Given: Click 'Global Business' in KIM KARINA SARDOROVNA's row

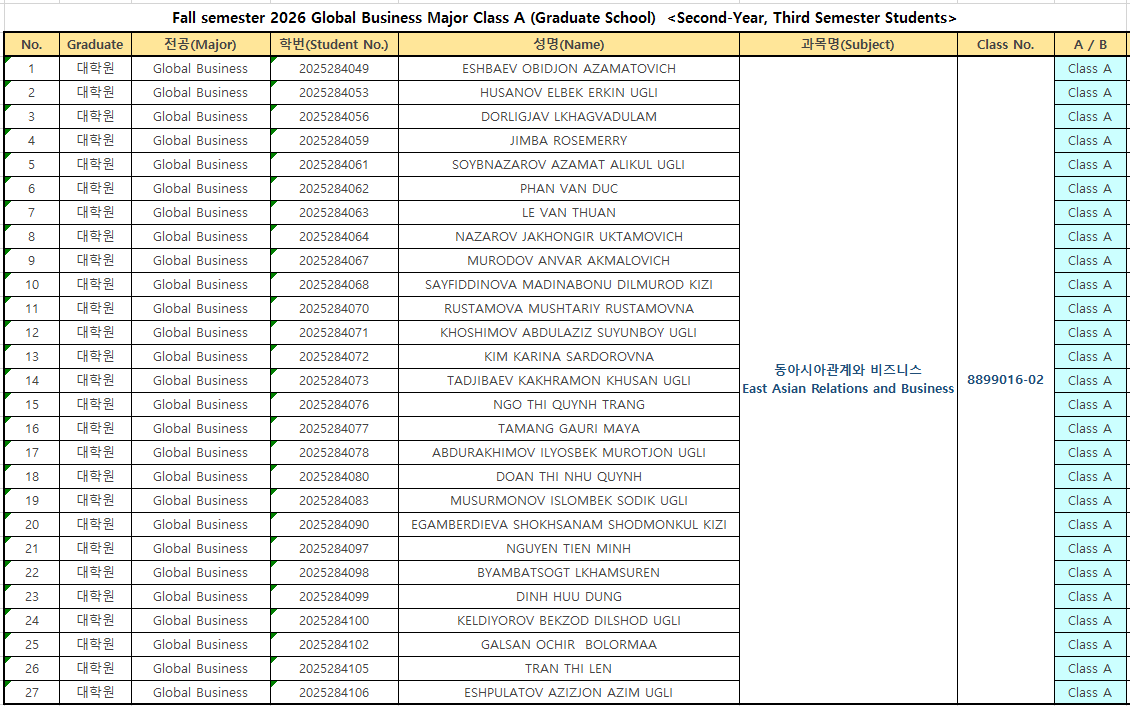Looking at the screenshot, I should click(x=200, y=357).
